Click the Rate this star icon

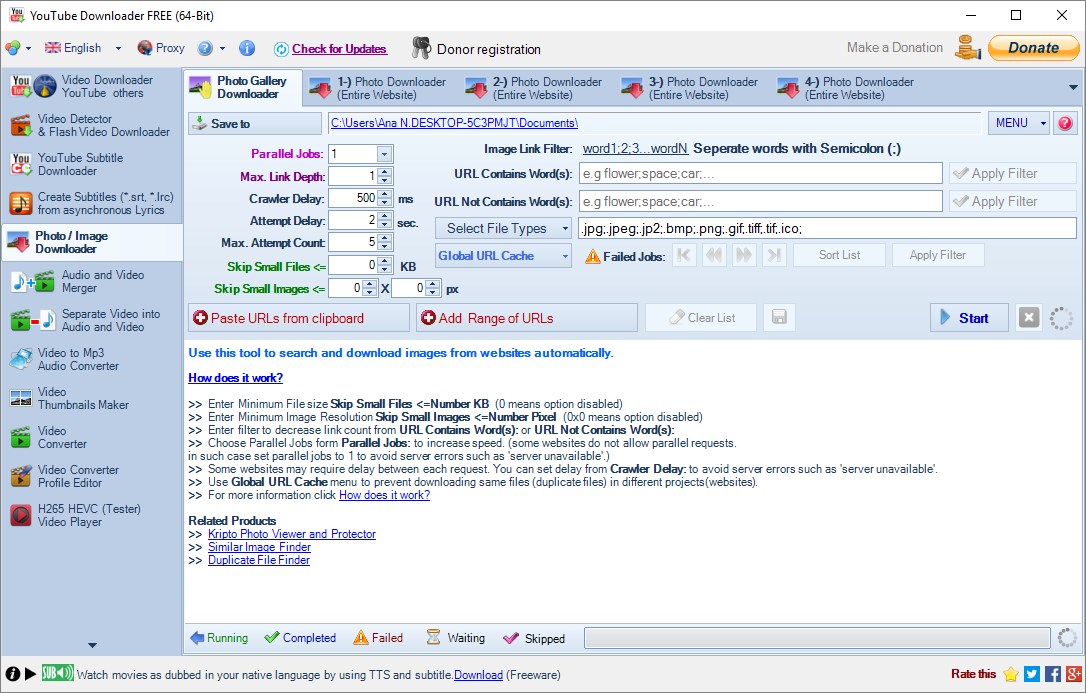1011,674
